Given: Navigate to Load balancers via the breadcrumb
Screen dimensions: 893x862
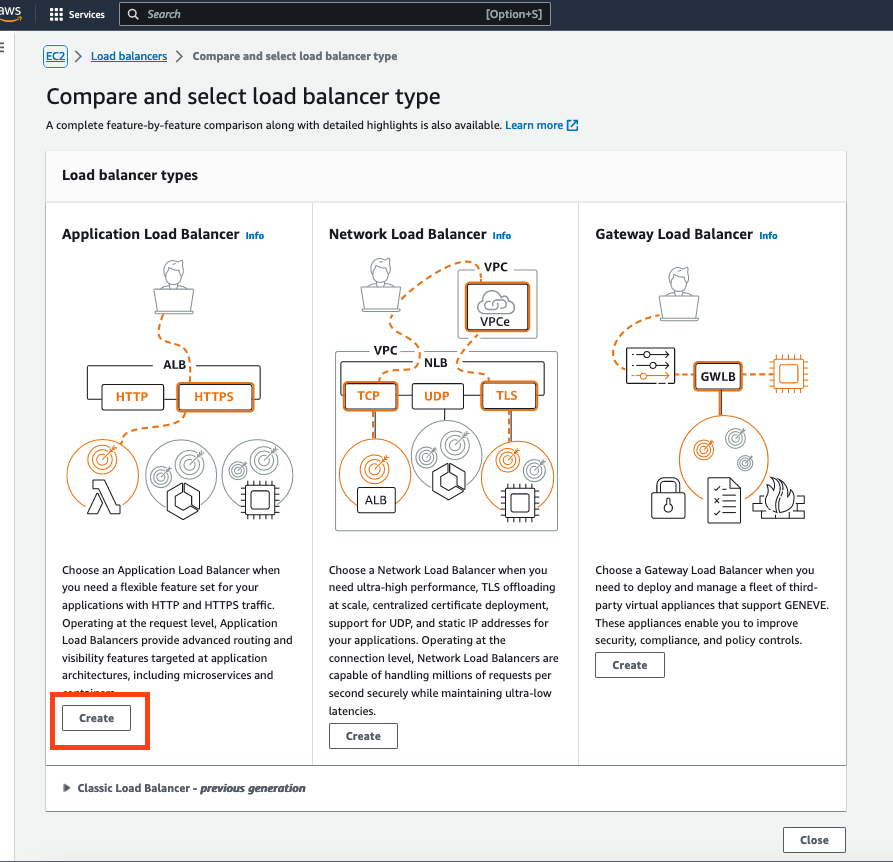Looking at the screenshot, I should point(128,56).
